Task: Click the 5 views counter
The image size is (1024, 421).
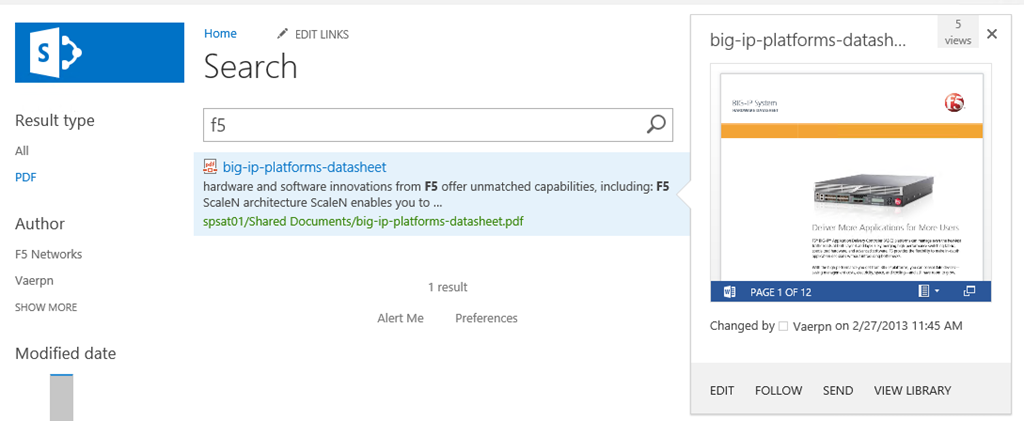Action: coord(958,32)
